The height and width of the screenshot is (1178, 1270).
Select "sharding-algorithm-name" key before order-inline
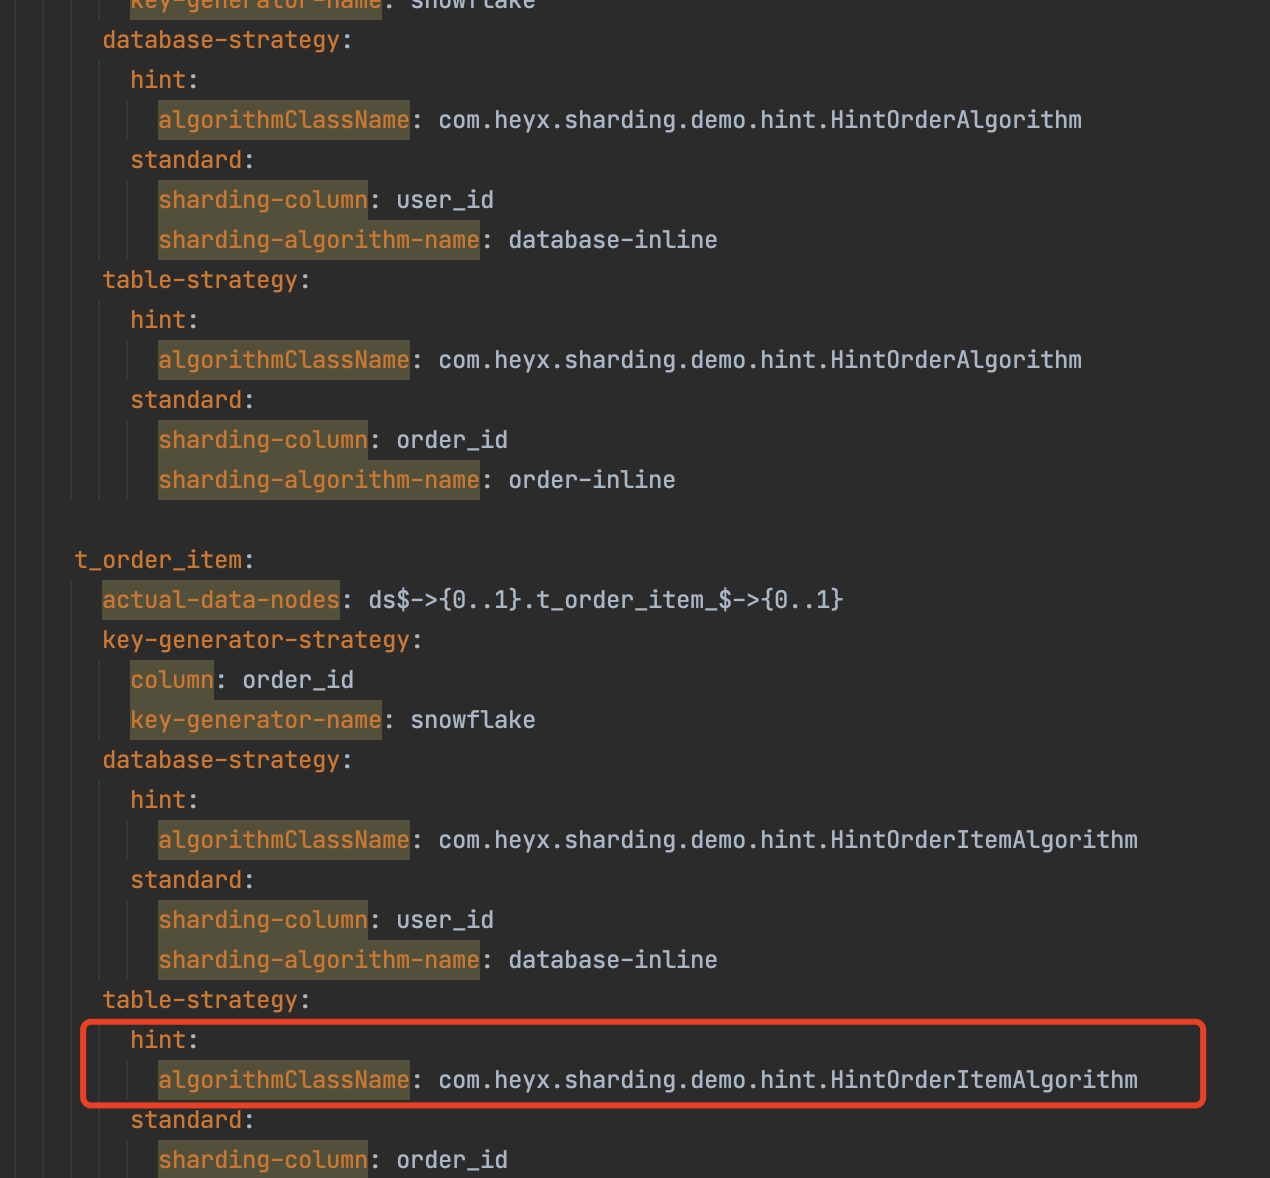[319, 480]
